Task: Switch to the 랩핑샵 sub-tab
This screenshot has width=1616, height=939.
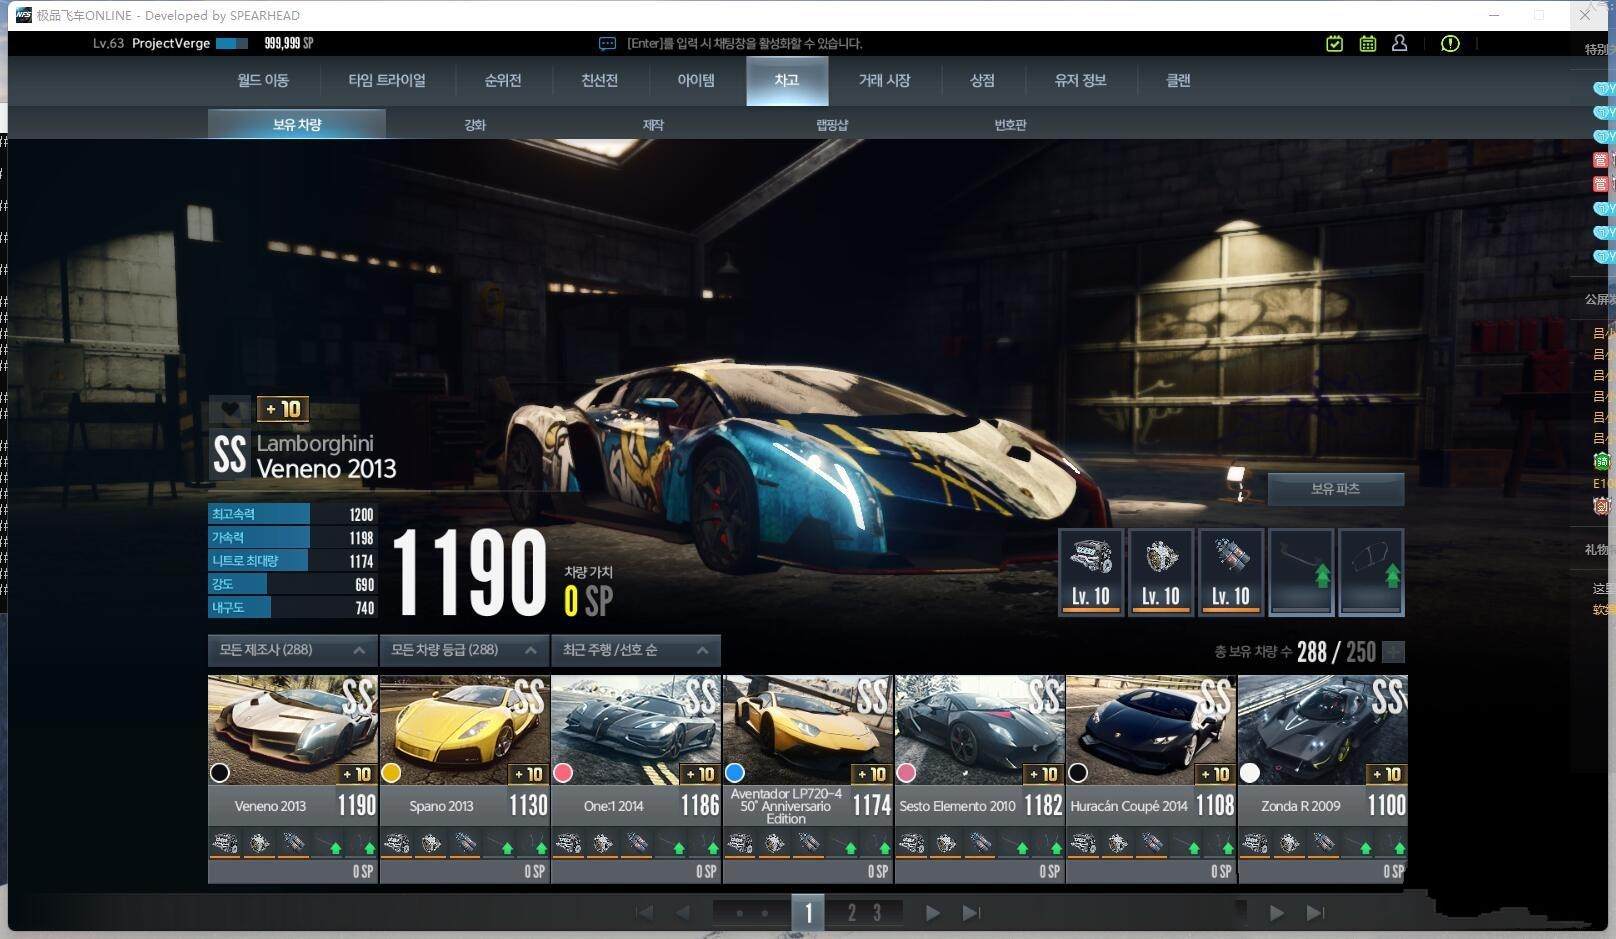Action: click(x=832, y=124)
